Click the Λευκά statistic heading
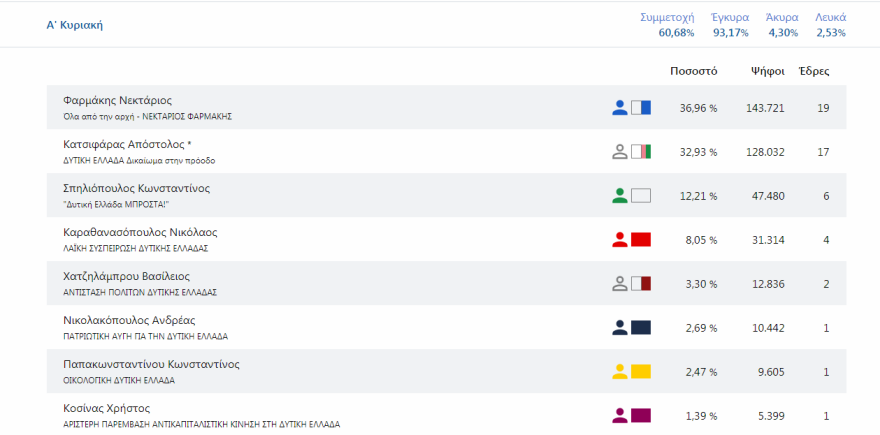This screenshot has width=880, height=435. tap(830, 17)
